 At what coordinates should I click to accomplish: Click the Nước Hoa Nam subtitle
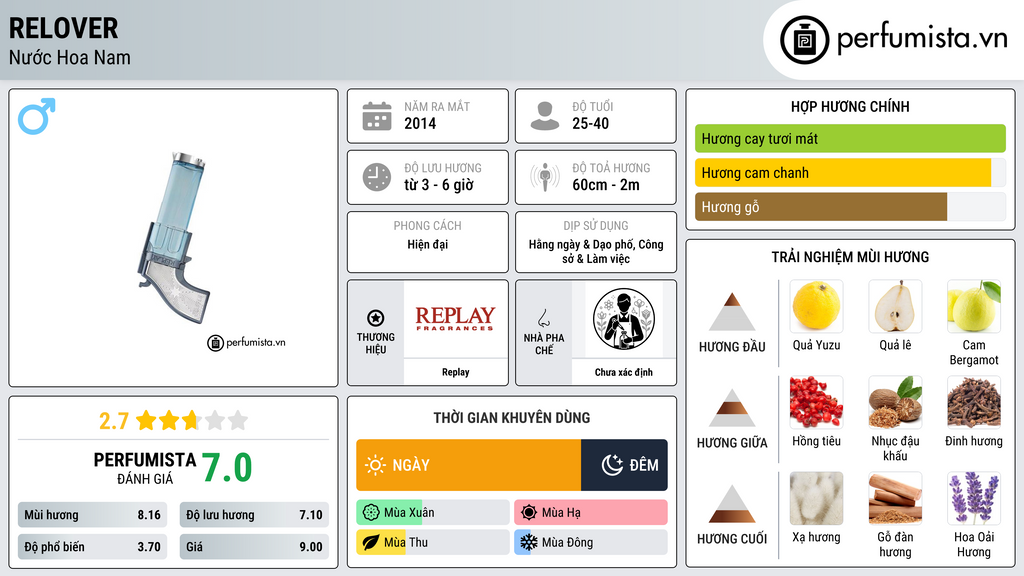pos(70,57)
